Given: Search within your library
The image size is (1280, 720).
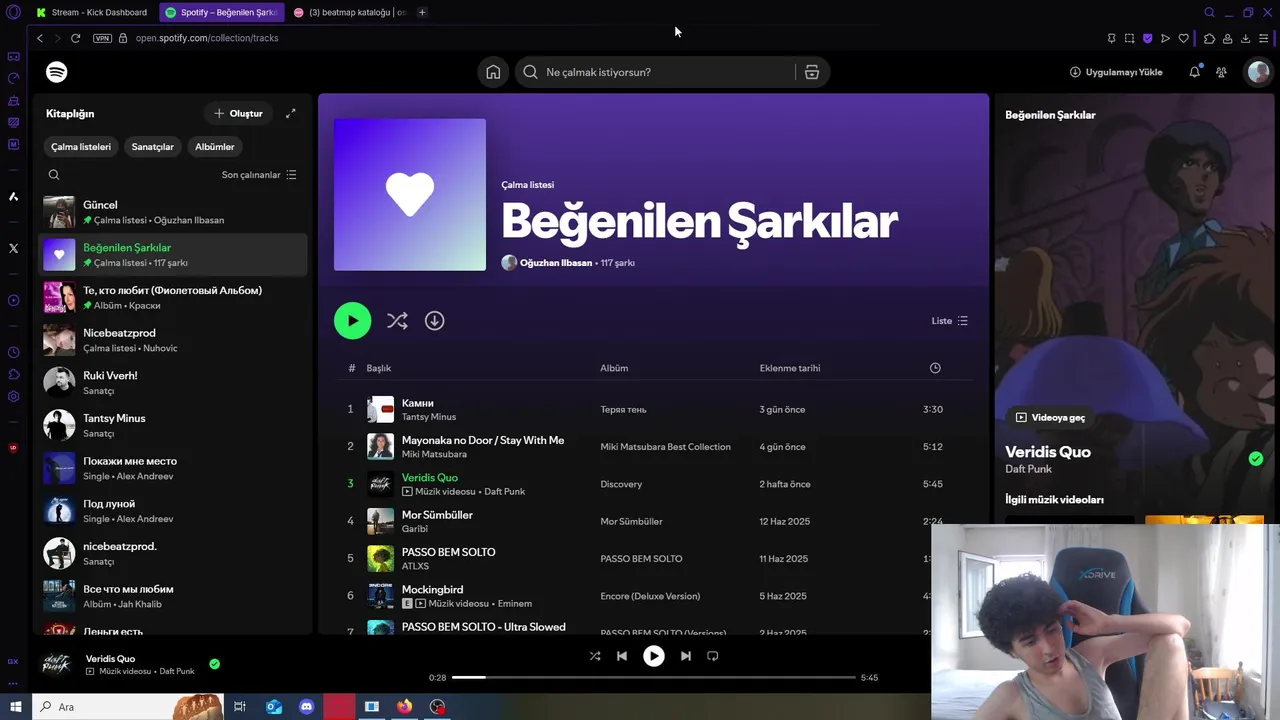Looking at the screenshot, I should click(54, 175).
